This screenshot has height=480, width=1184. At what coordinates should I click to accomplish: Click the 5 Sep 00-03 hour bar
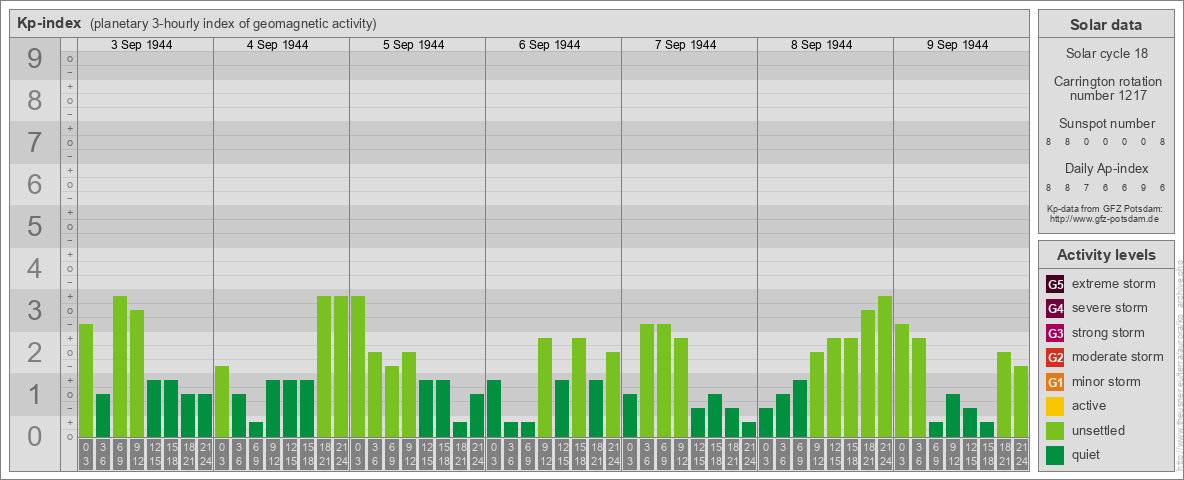[358, 366]
